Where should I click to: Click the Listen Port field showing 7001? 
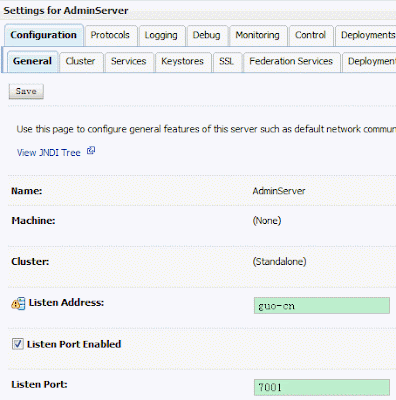(322, 387)
